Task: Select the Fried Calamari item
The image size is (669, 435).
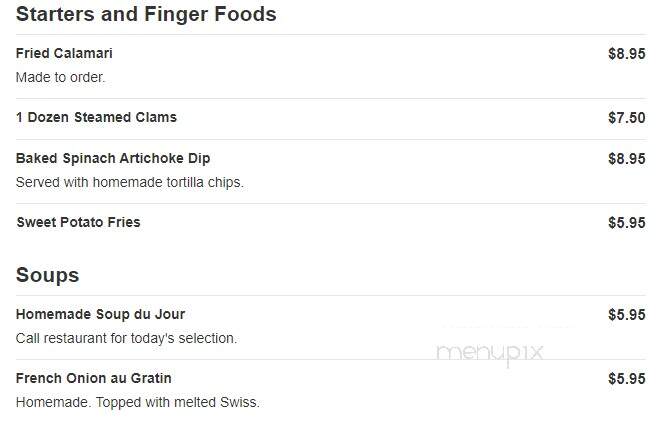Action: (x=64, y=53)
